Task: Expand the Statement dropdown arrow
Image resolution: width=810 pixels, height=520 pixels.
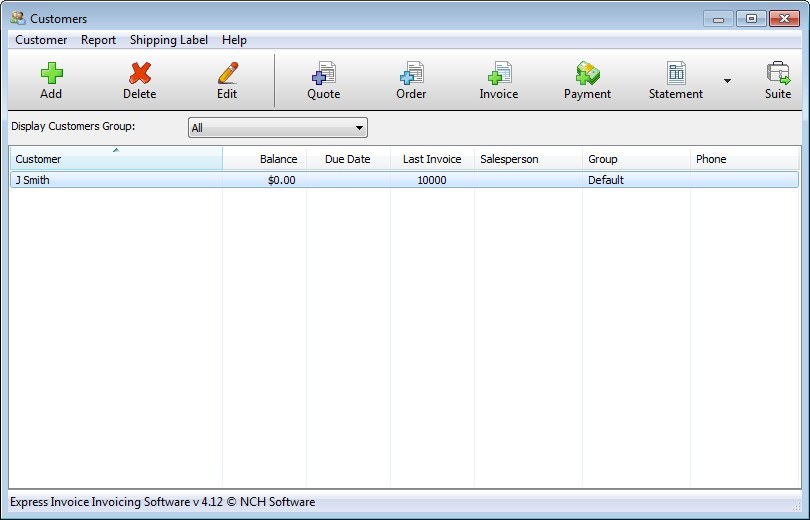Action: coord(727,81)
